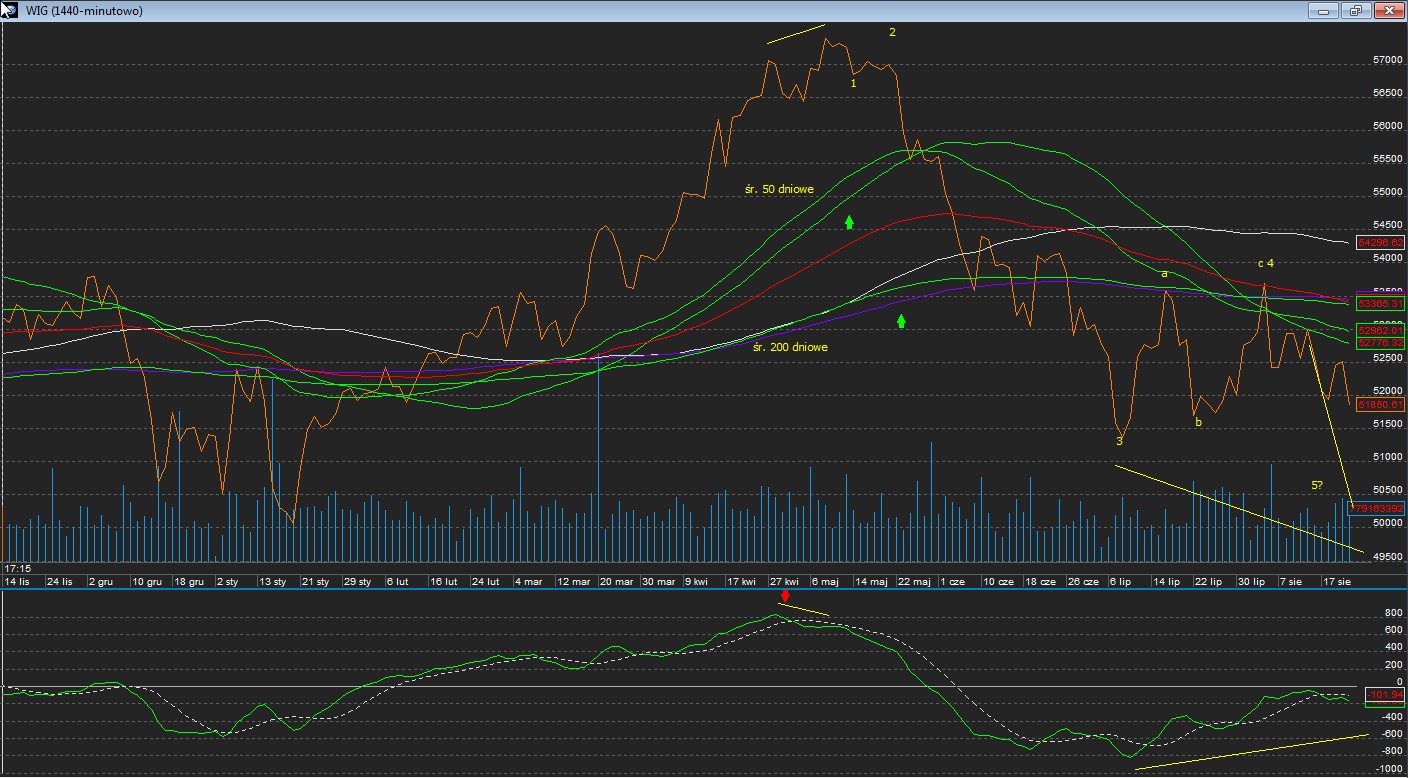
Task: Click the 79163392 volume value tag
Action: [1380, 508]
